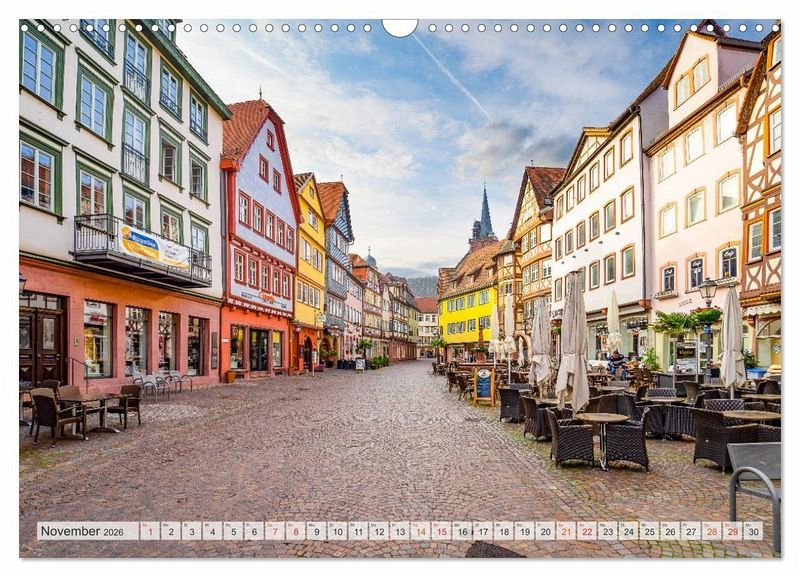Pick the red Sunday date 8

[296, 531]
